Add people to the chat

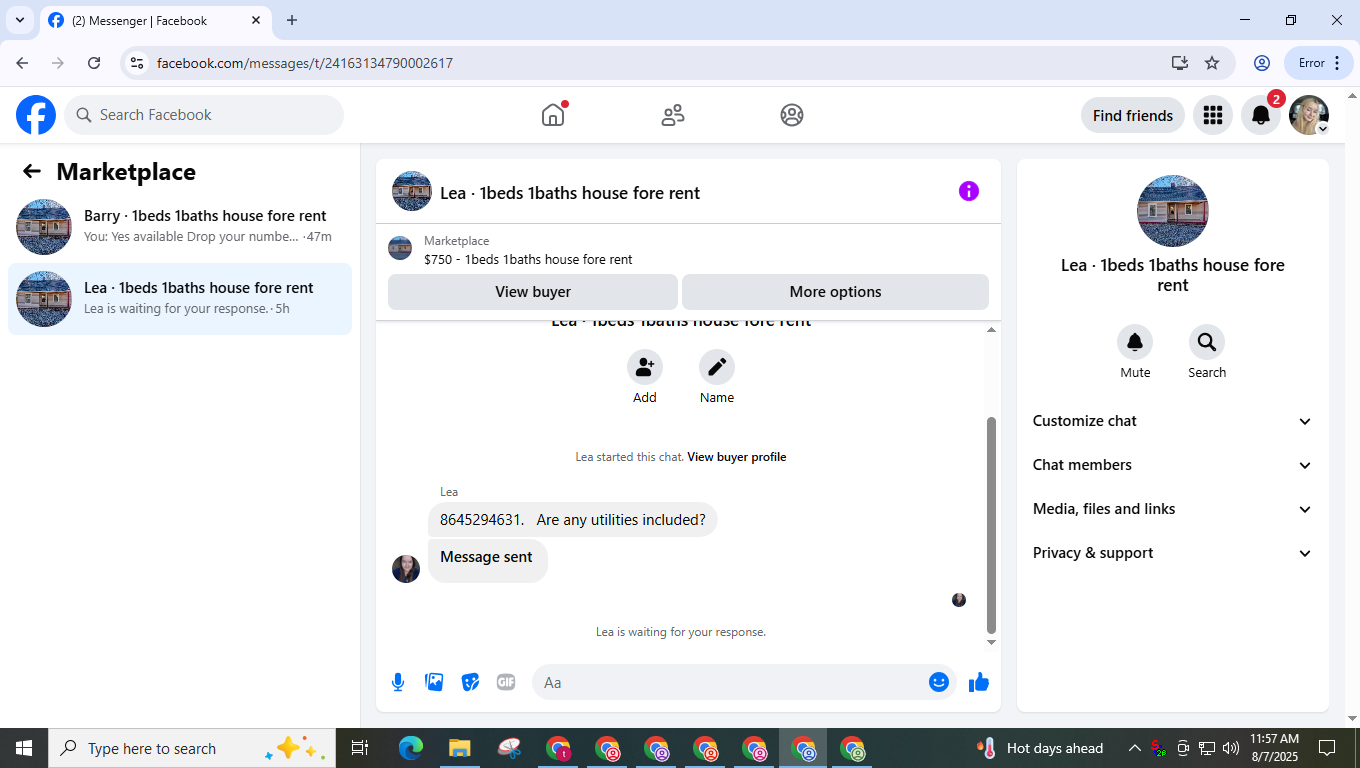645,367
